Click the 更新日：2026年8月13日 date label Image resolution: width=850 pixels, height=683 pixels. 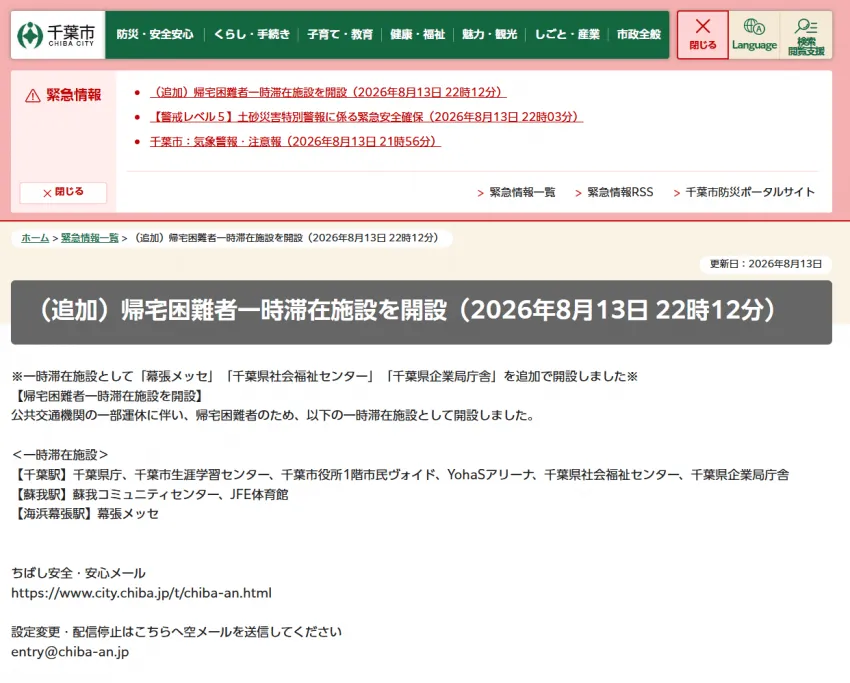tap(765, 264)
